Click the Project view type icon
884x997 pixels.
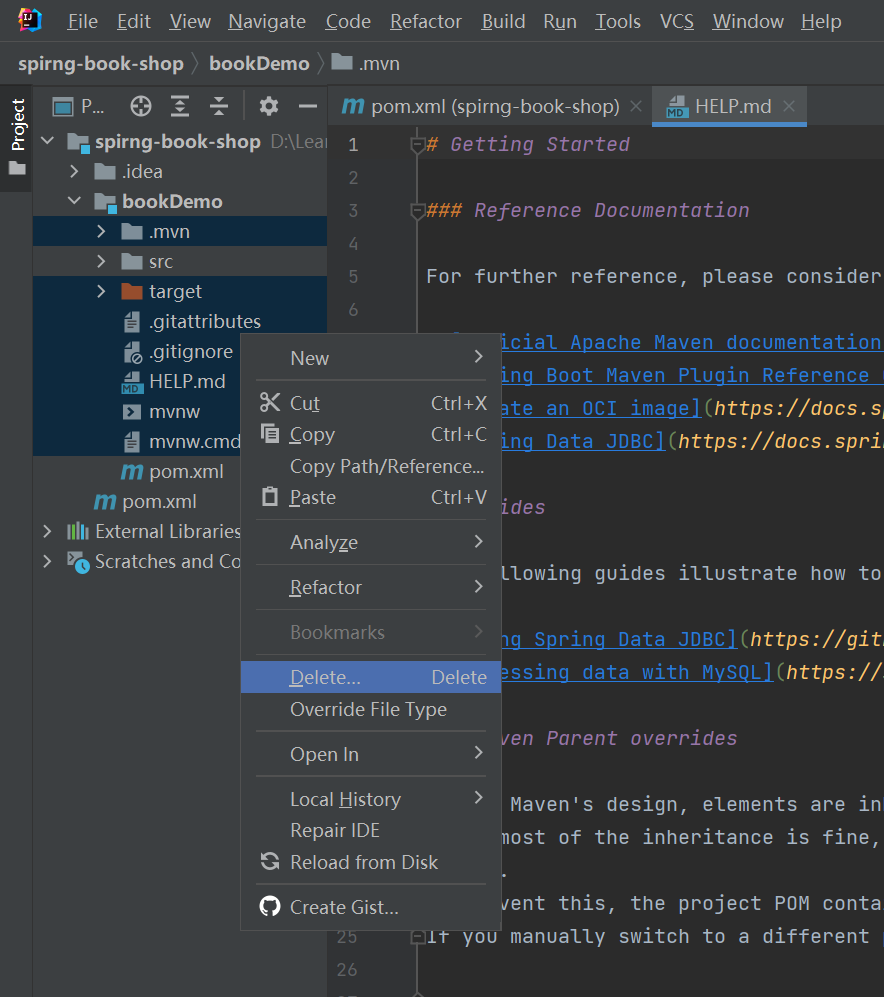[63, 107]
